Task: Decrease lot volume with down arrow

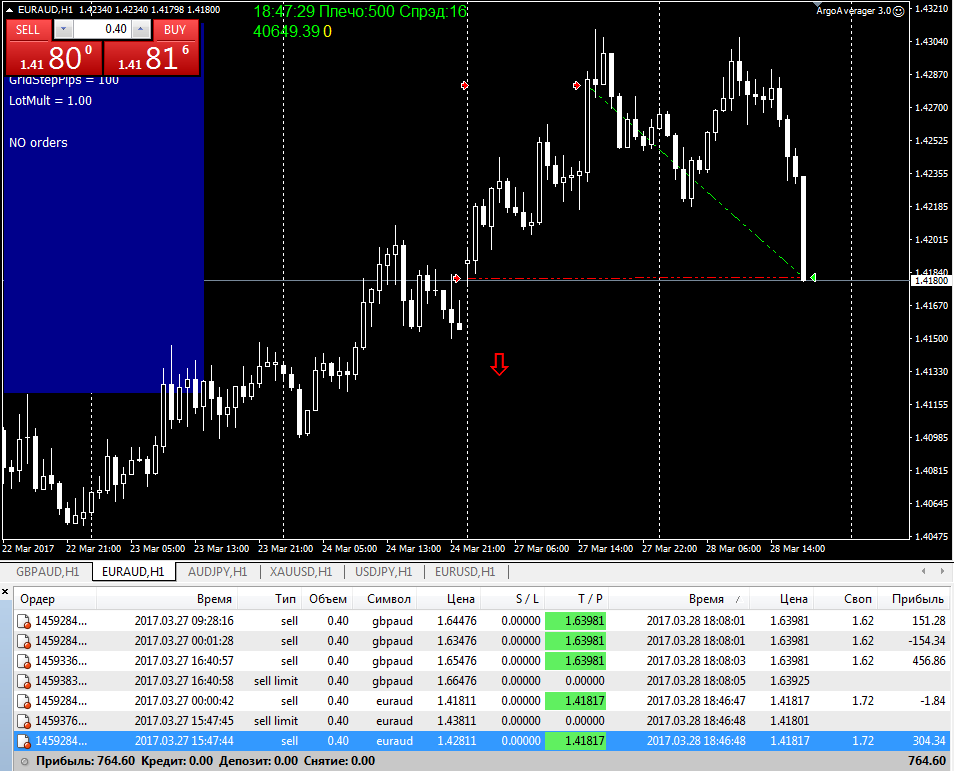Action: pos(63,29)
